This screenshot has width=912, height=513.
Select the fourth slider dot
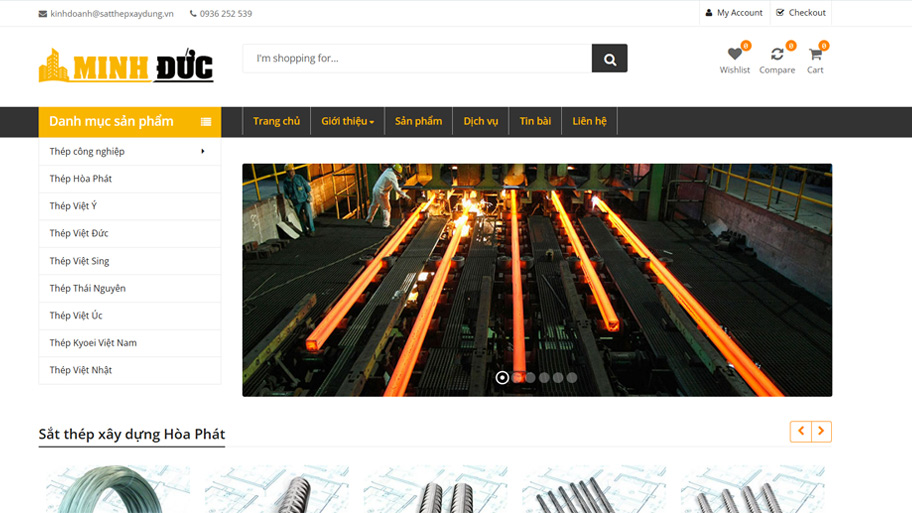pos(544,377)
